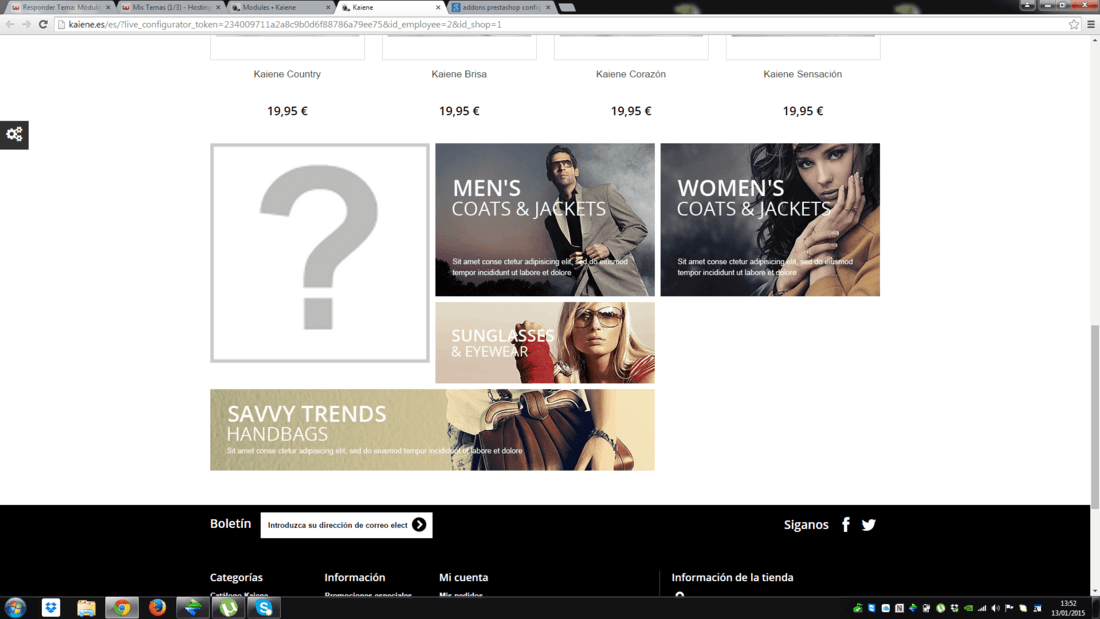Open the Women's Coats & Jackets banner
Image resolution: width=1100 pixels, height=619 pixels.
pyautogui.click(x=770, y=220)
